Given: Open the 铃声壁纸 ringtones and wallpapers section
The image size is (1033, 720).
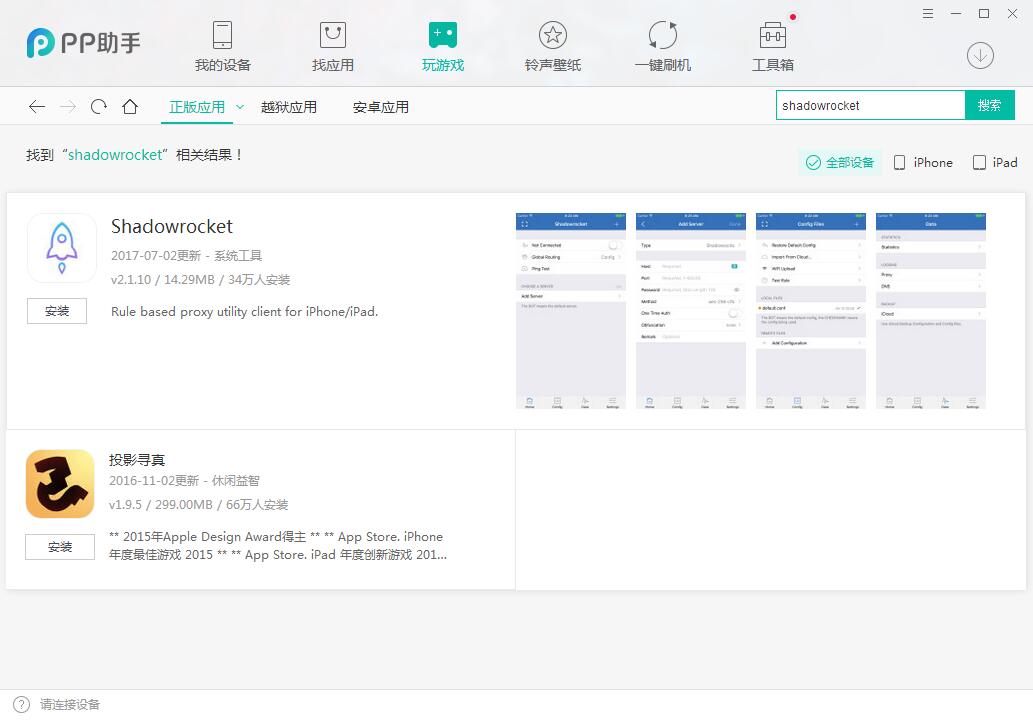Looking at the screenshot, I should click(x=553, y=46).
